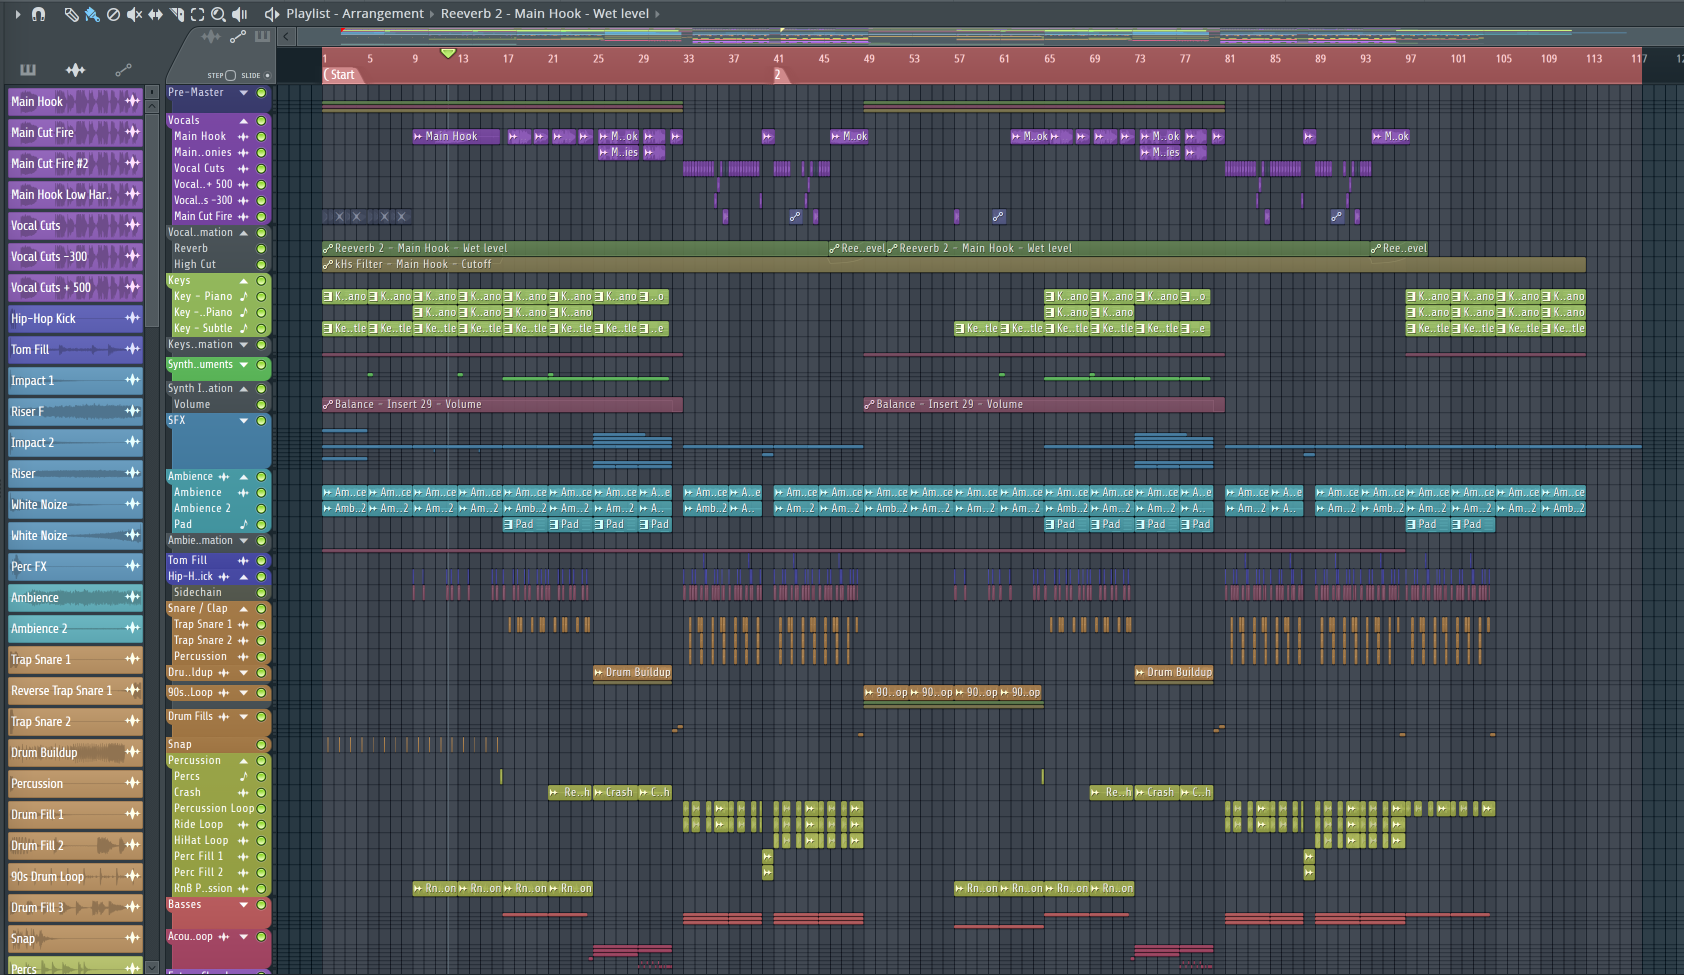Select the Slice tool
The height and width of the screenshot is (975, 1684).
[176, 14]
